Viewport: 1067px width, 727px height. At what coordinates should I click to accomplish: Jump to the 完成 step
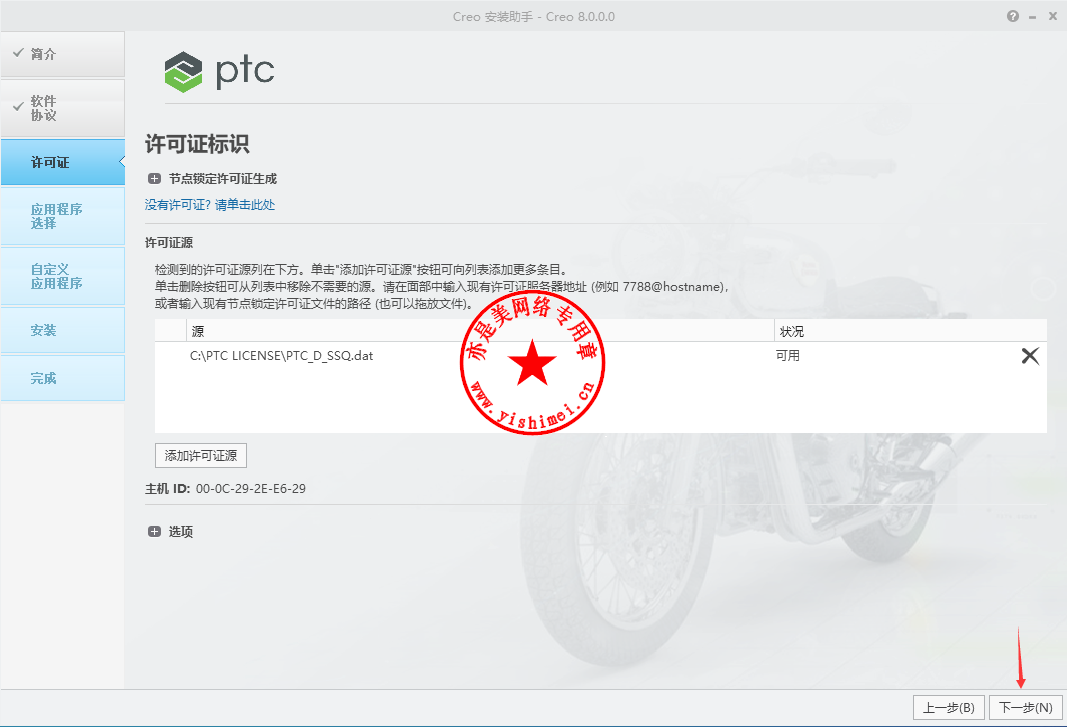(x=63, y=378)
